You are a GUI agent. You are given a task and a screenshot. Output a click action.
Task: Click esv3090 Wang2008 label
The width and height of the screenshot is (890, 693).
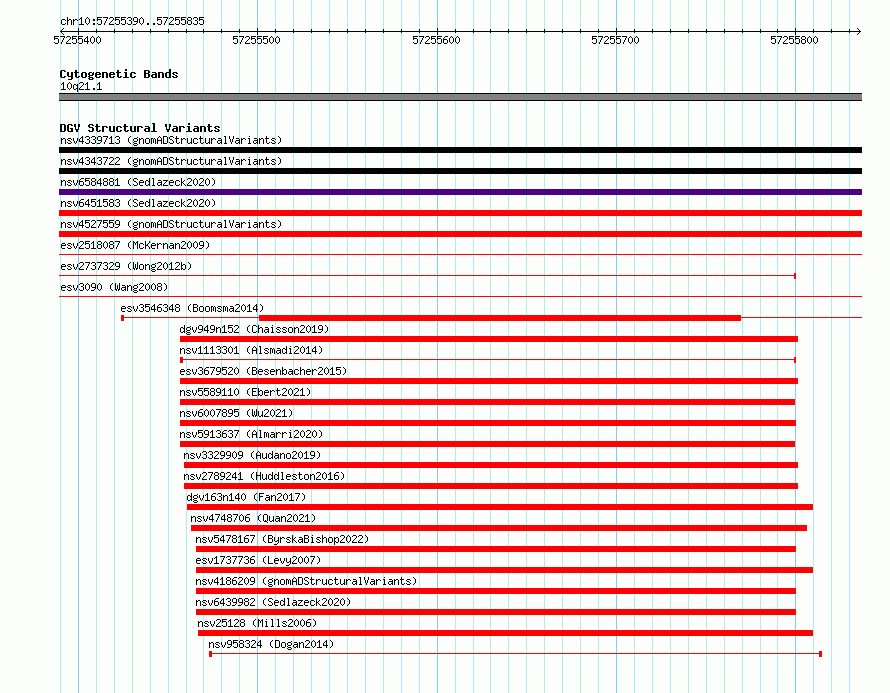[114, 287]
